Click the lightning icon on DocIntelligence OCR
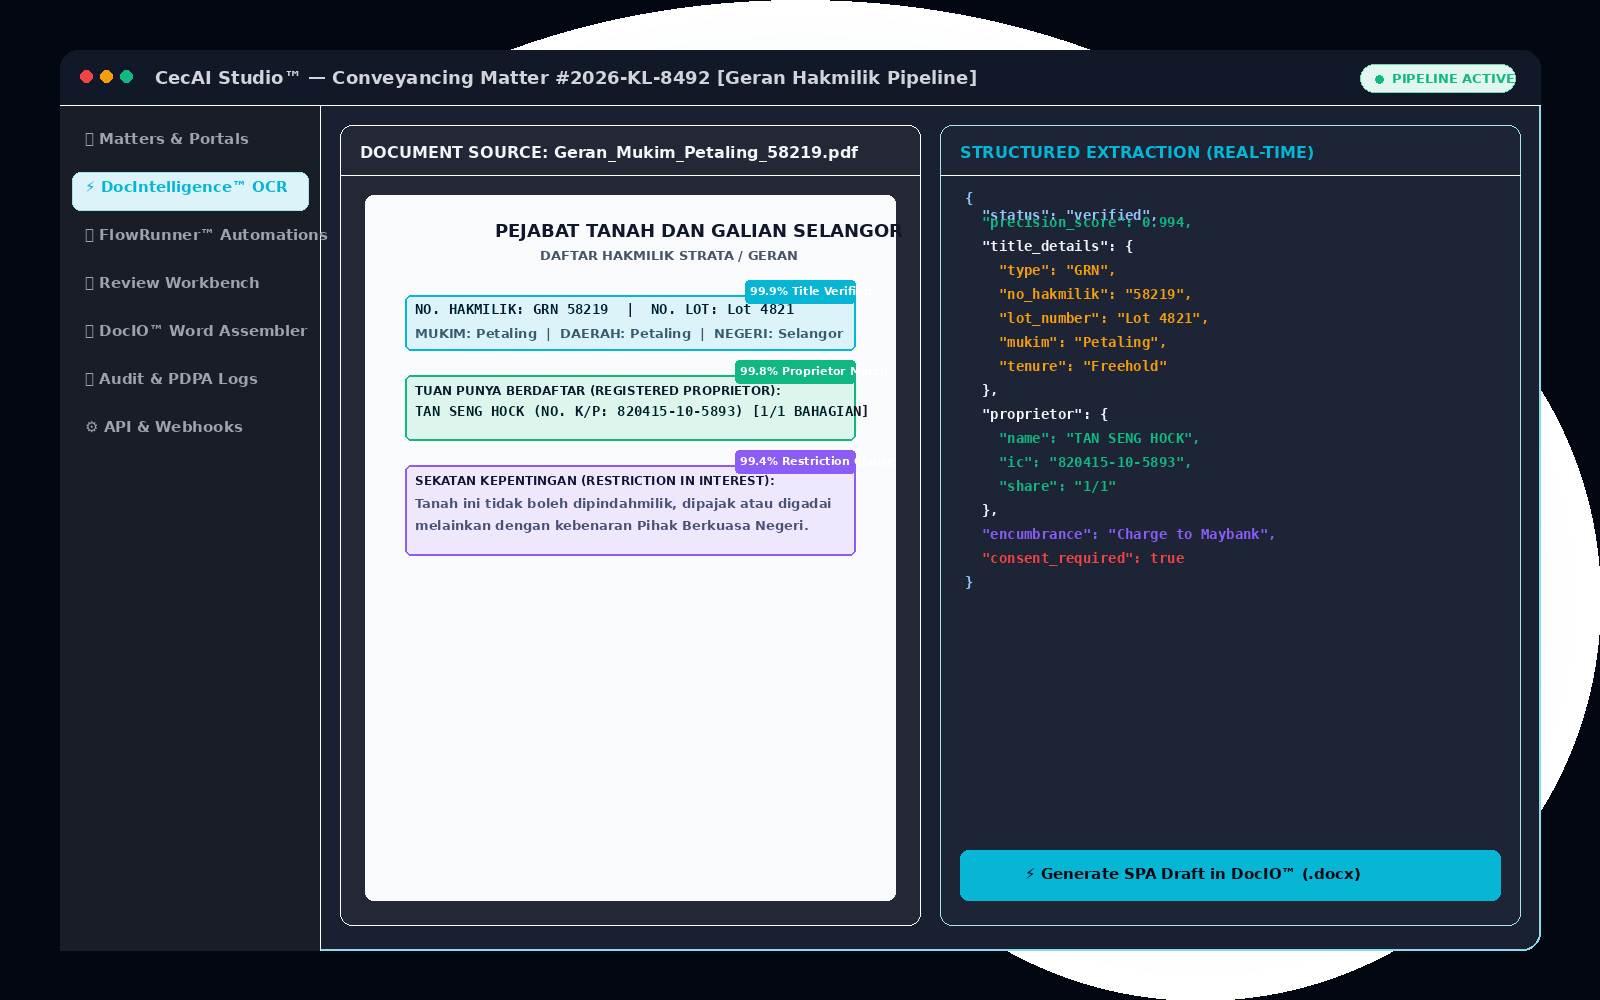 click(x=90, y=187)
